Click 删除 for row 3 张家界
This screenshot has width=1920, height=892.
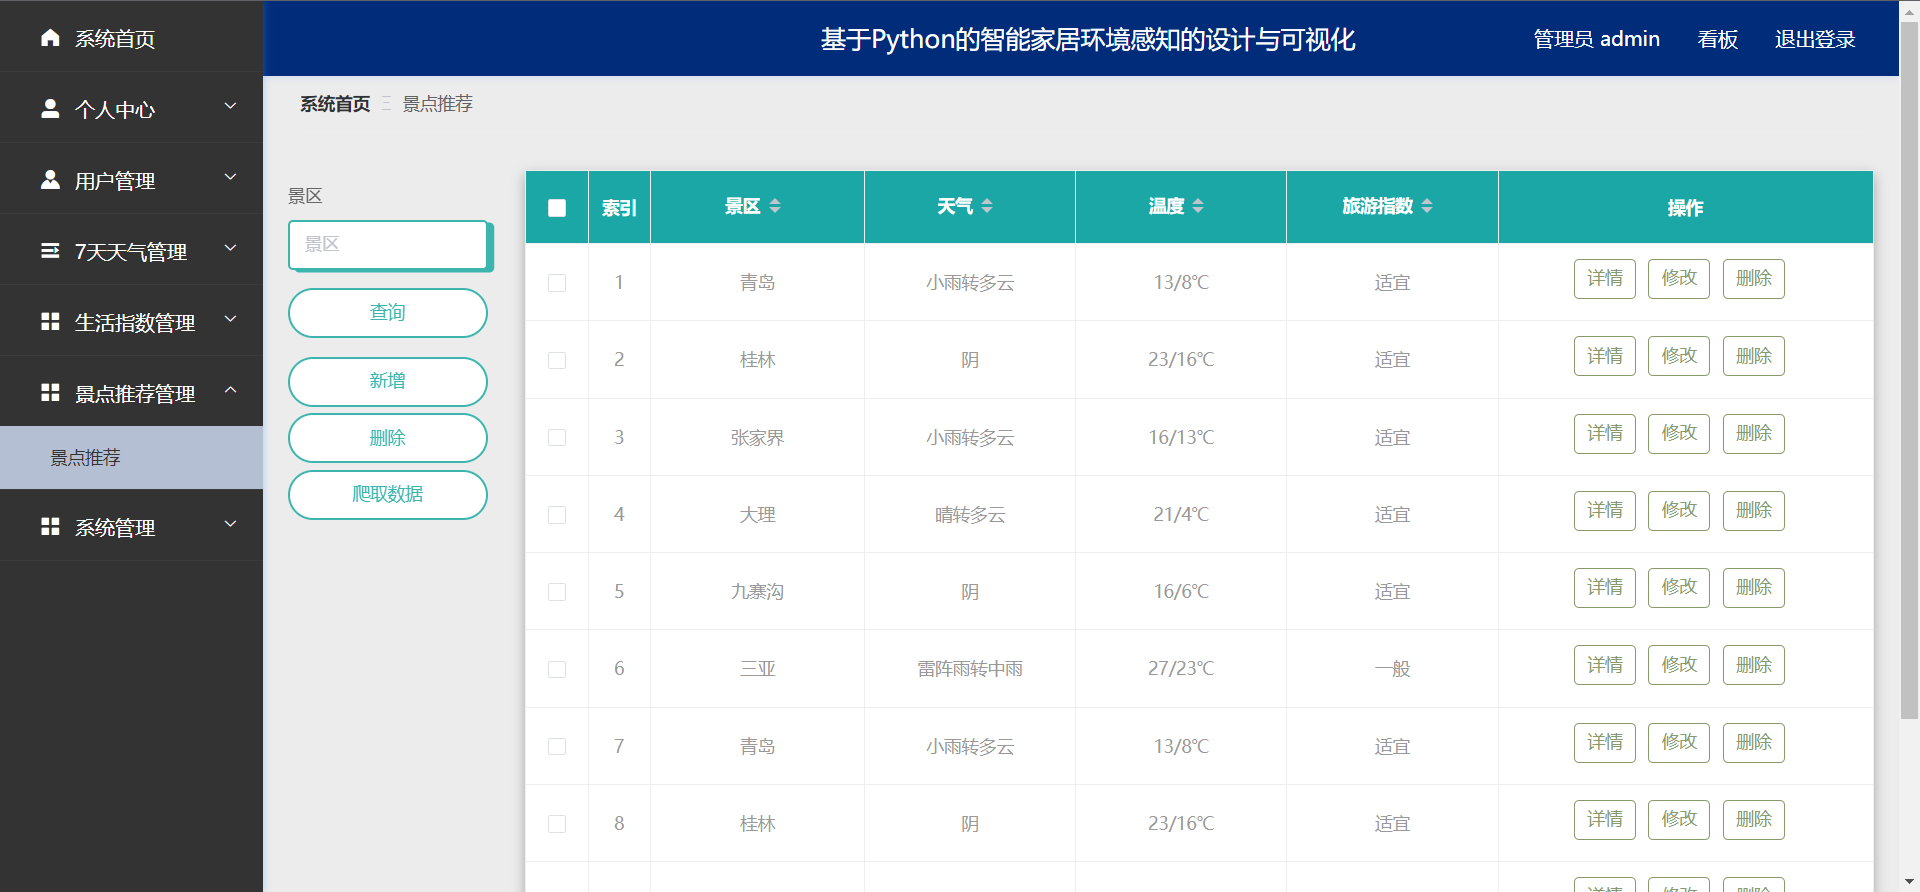[x=1754, y=434]
